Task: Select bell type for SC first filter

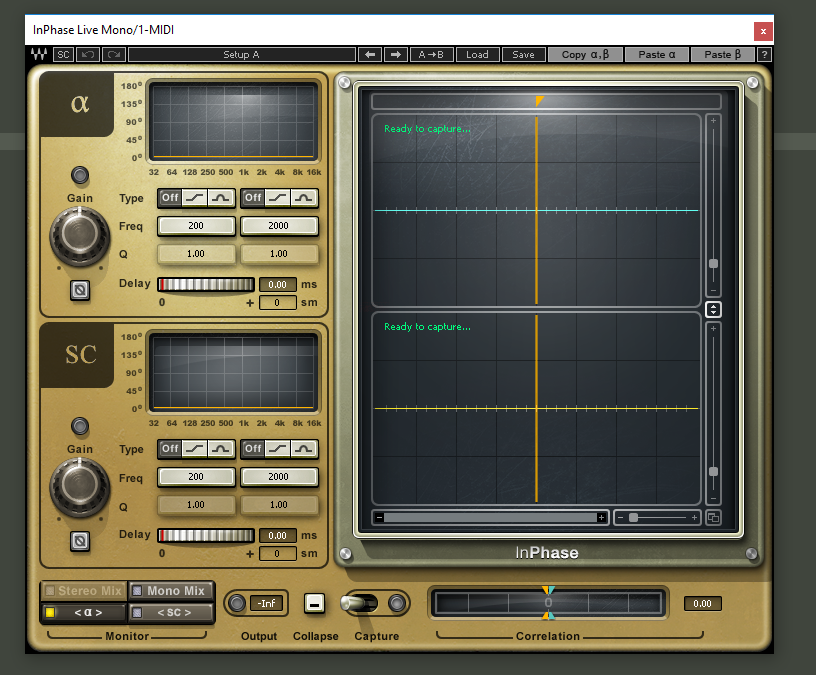Action: pos(221,449)
